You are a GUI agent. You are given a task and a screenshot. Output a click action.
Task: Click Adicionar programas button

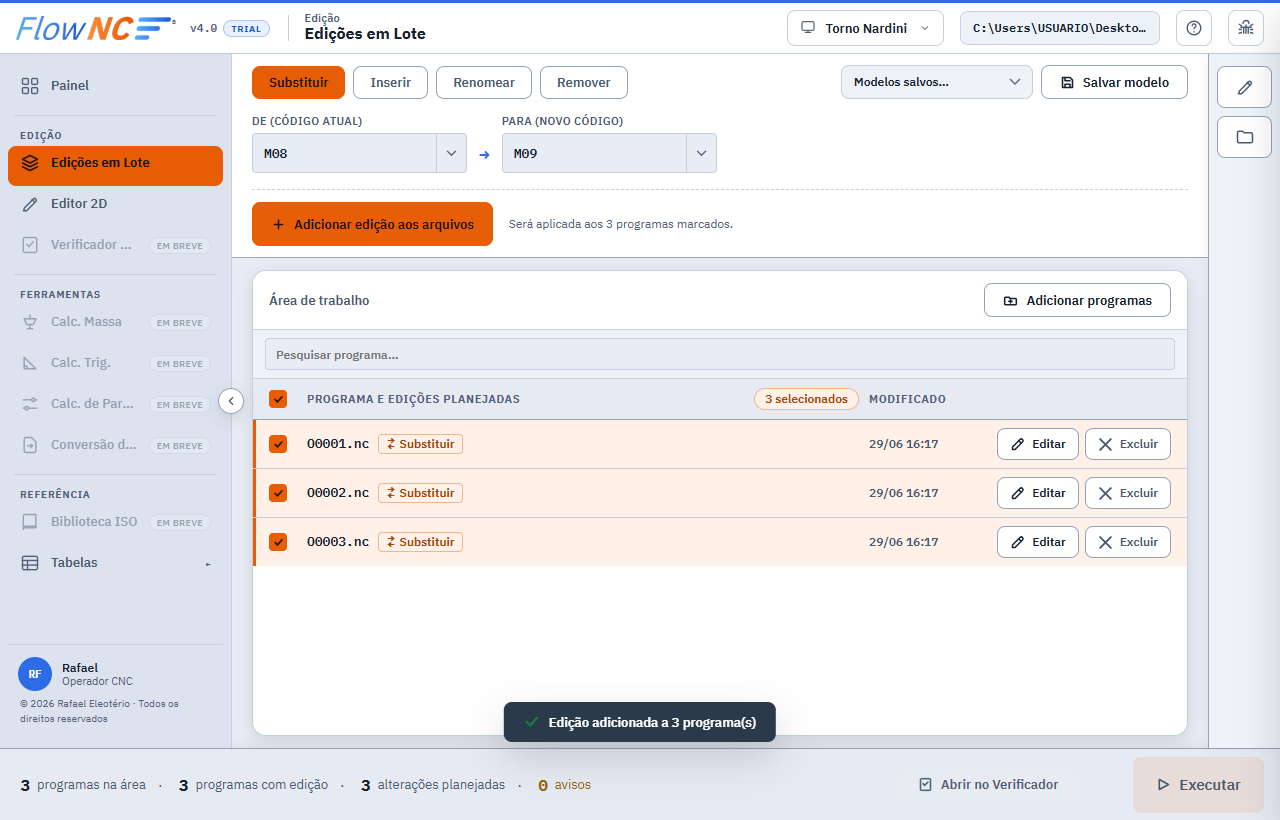coord(1077,300)
